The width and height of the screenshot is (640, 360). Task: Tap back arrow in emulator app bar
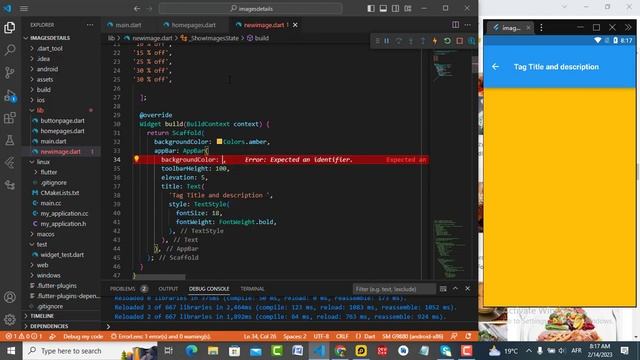click(x=495, y=67)
